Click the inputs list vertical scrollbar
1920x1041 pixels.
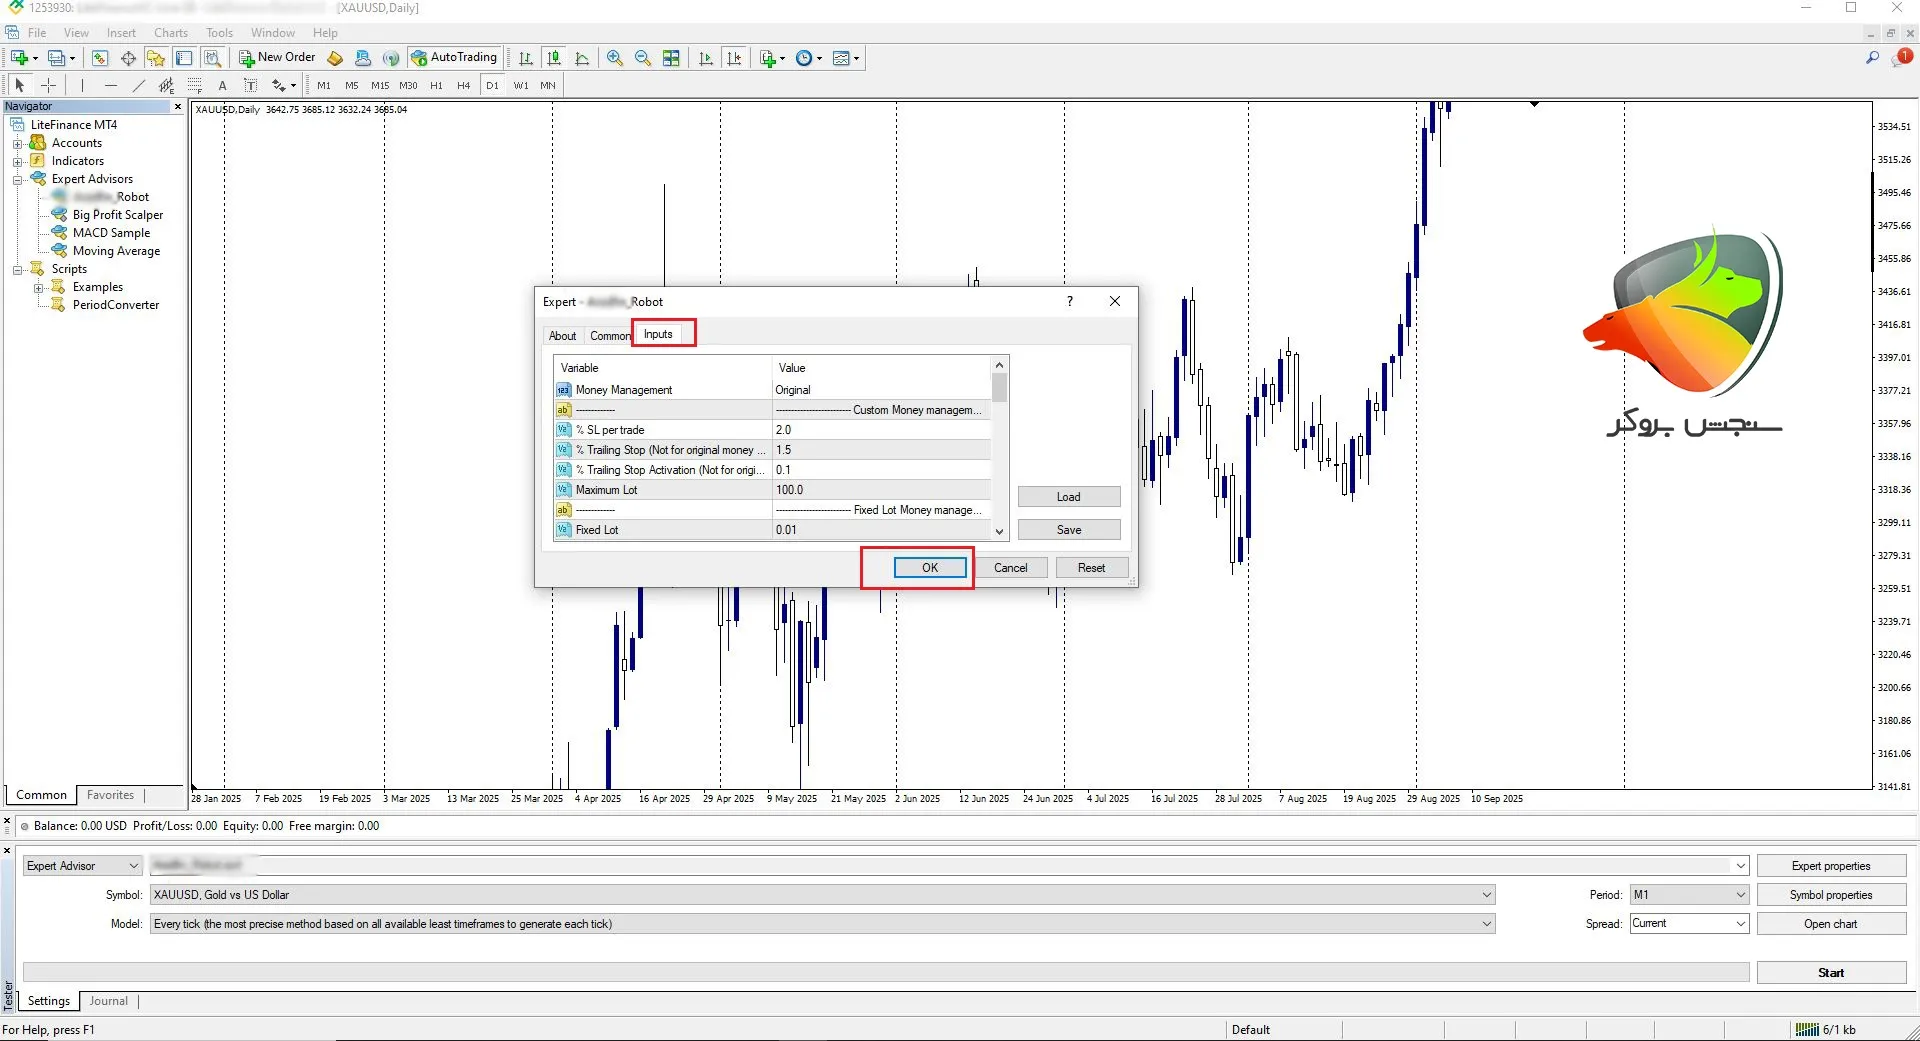[x=999, y=450]
